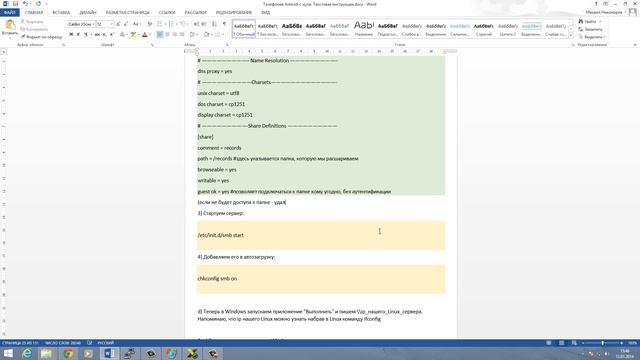Cut the selection with Вырезать
Screen dimensions: 640x360
click(32, 22)
